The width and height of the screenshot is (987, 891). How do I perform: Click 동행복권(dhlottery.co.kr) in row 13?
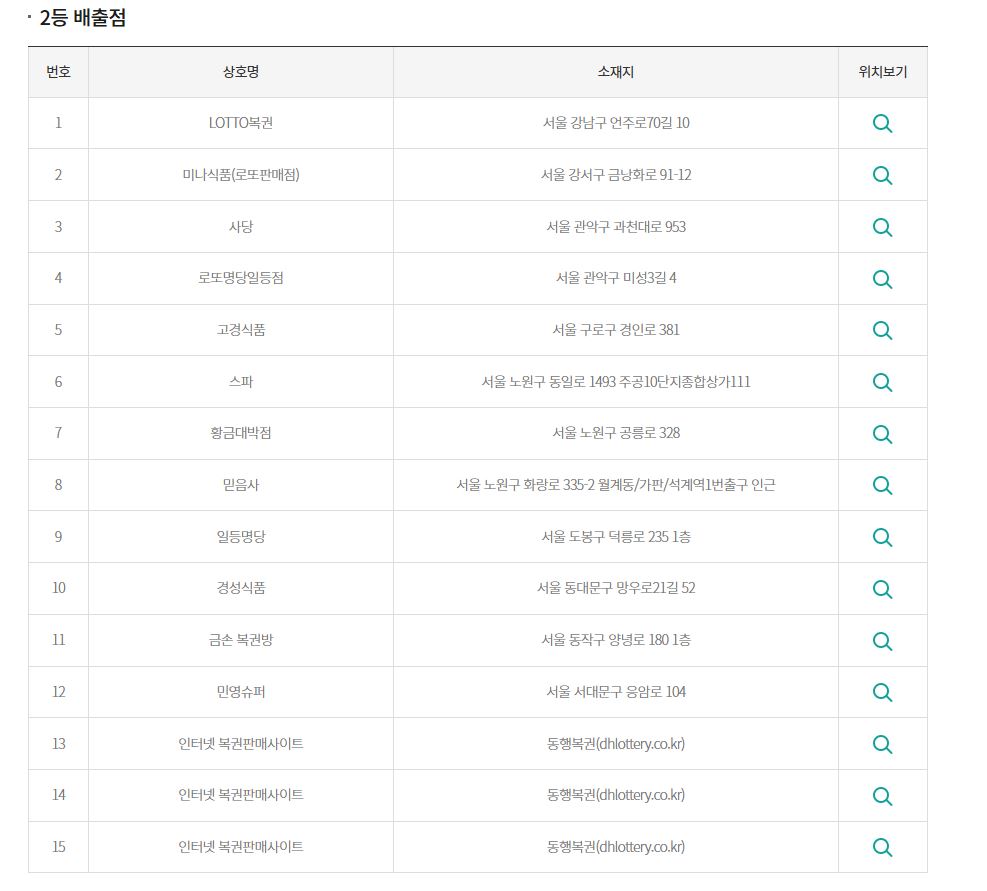coord(616,744)
